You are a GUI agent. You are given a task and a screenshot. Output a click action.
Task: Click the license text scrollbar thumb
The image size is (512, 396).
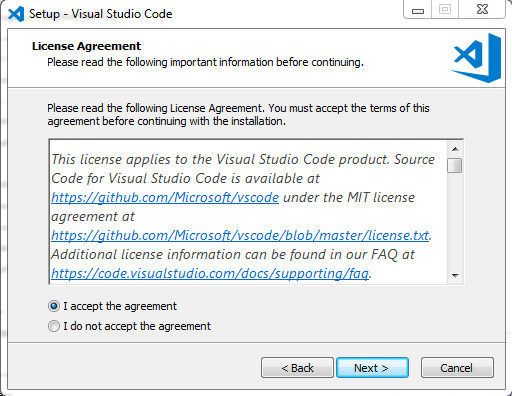click(x=455, y=165)
